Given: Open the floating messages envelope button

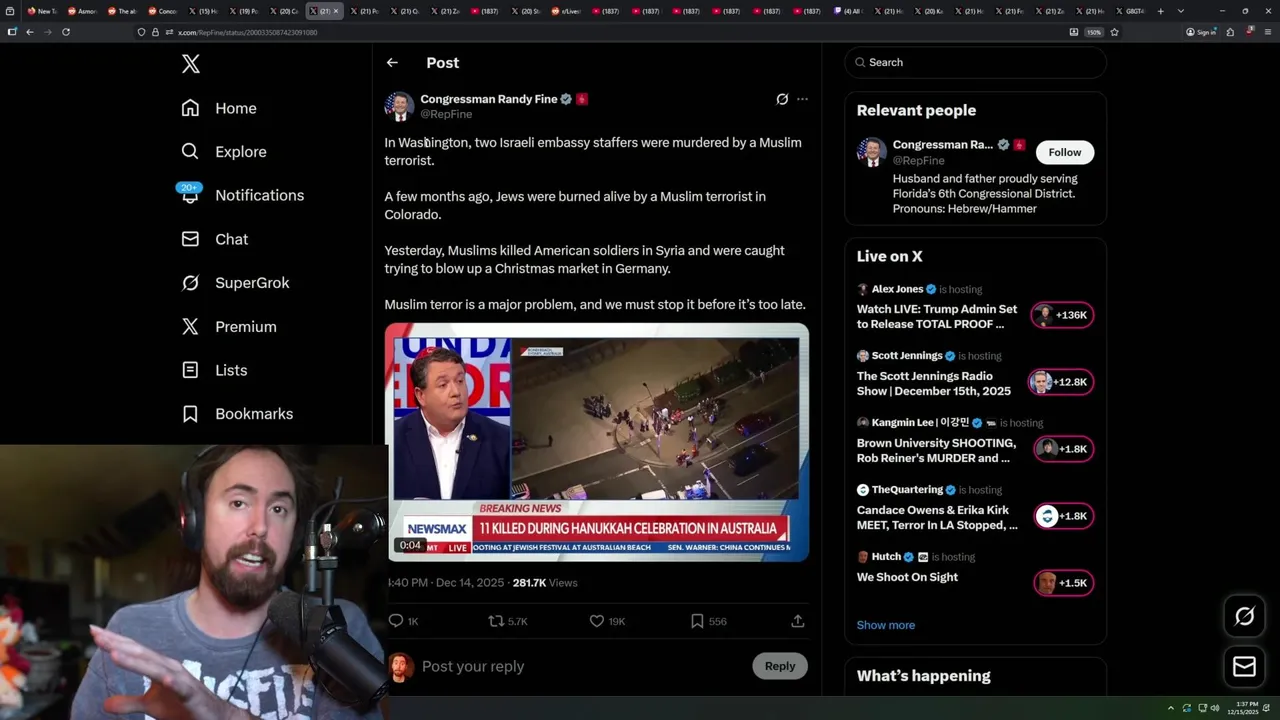Looking at the screenshot, I should (1245, 667).
